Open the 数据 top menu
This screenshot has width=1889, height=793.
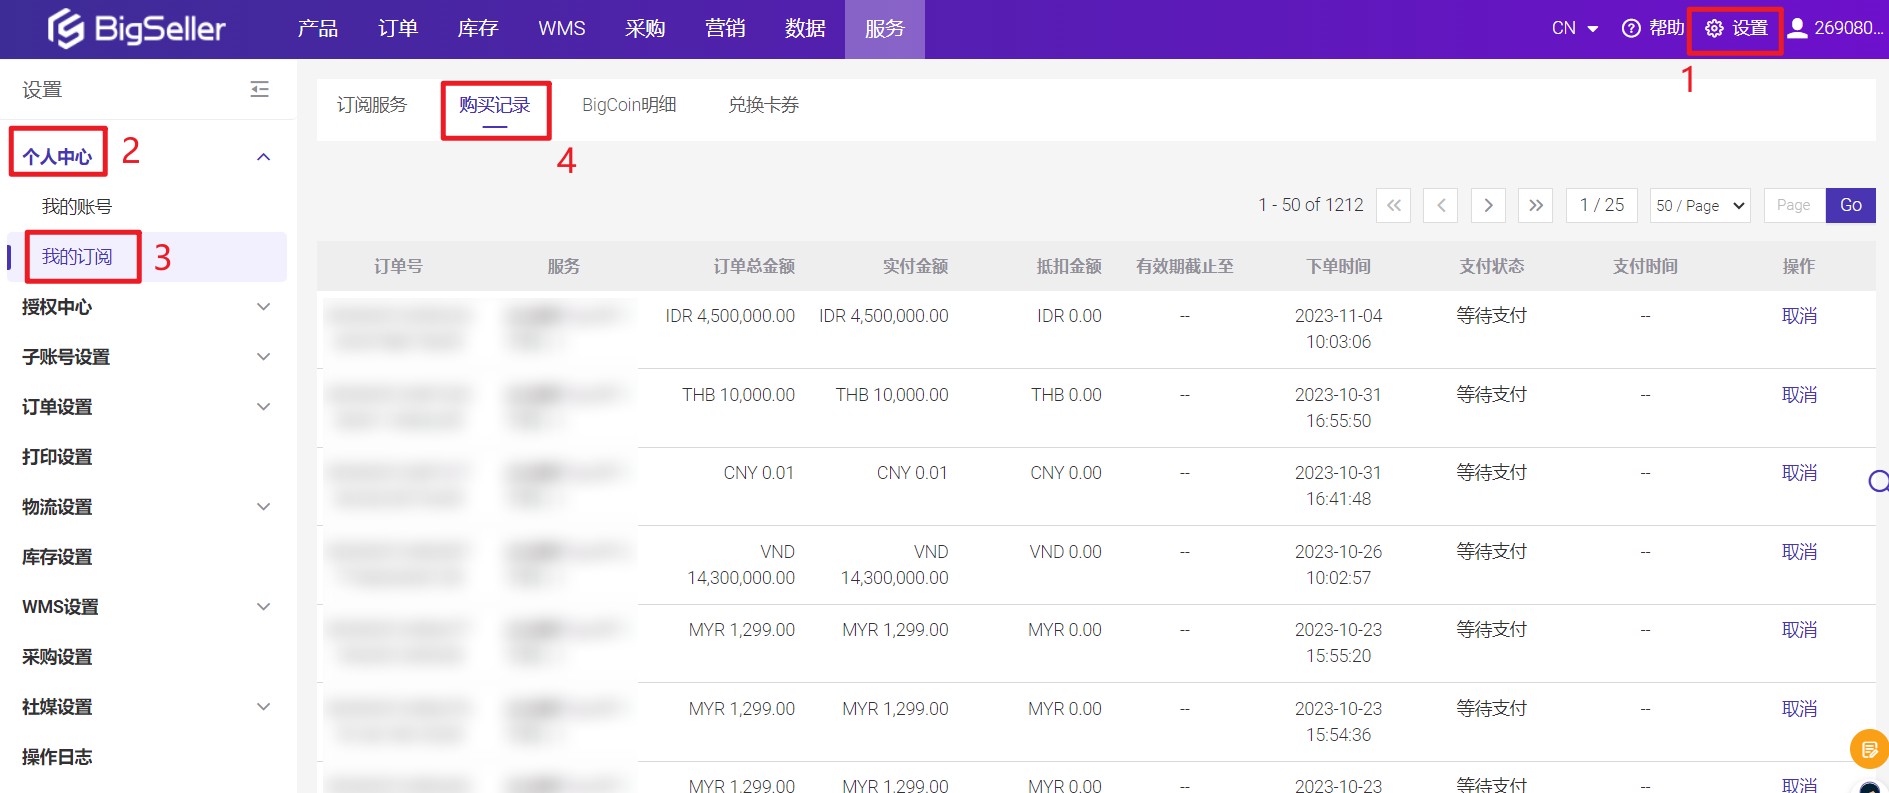(x=805, y=29)
